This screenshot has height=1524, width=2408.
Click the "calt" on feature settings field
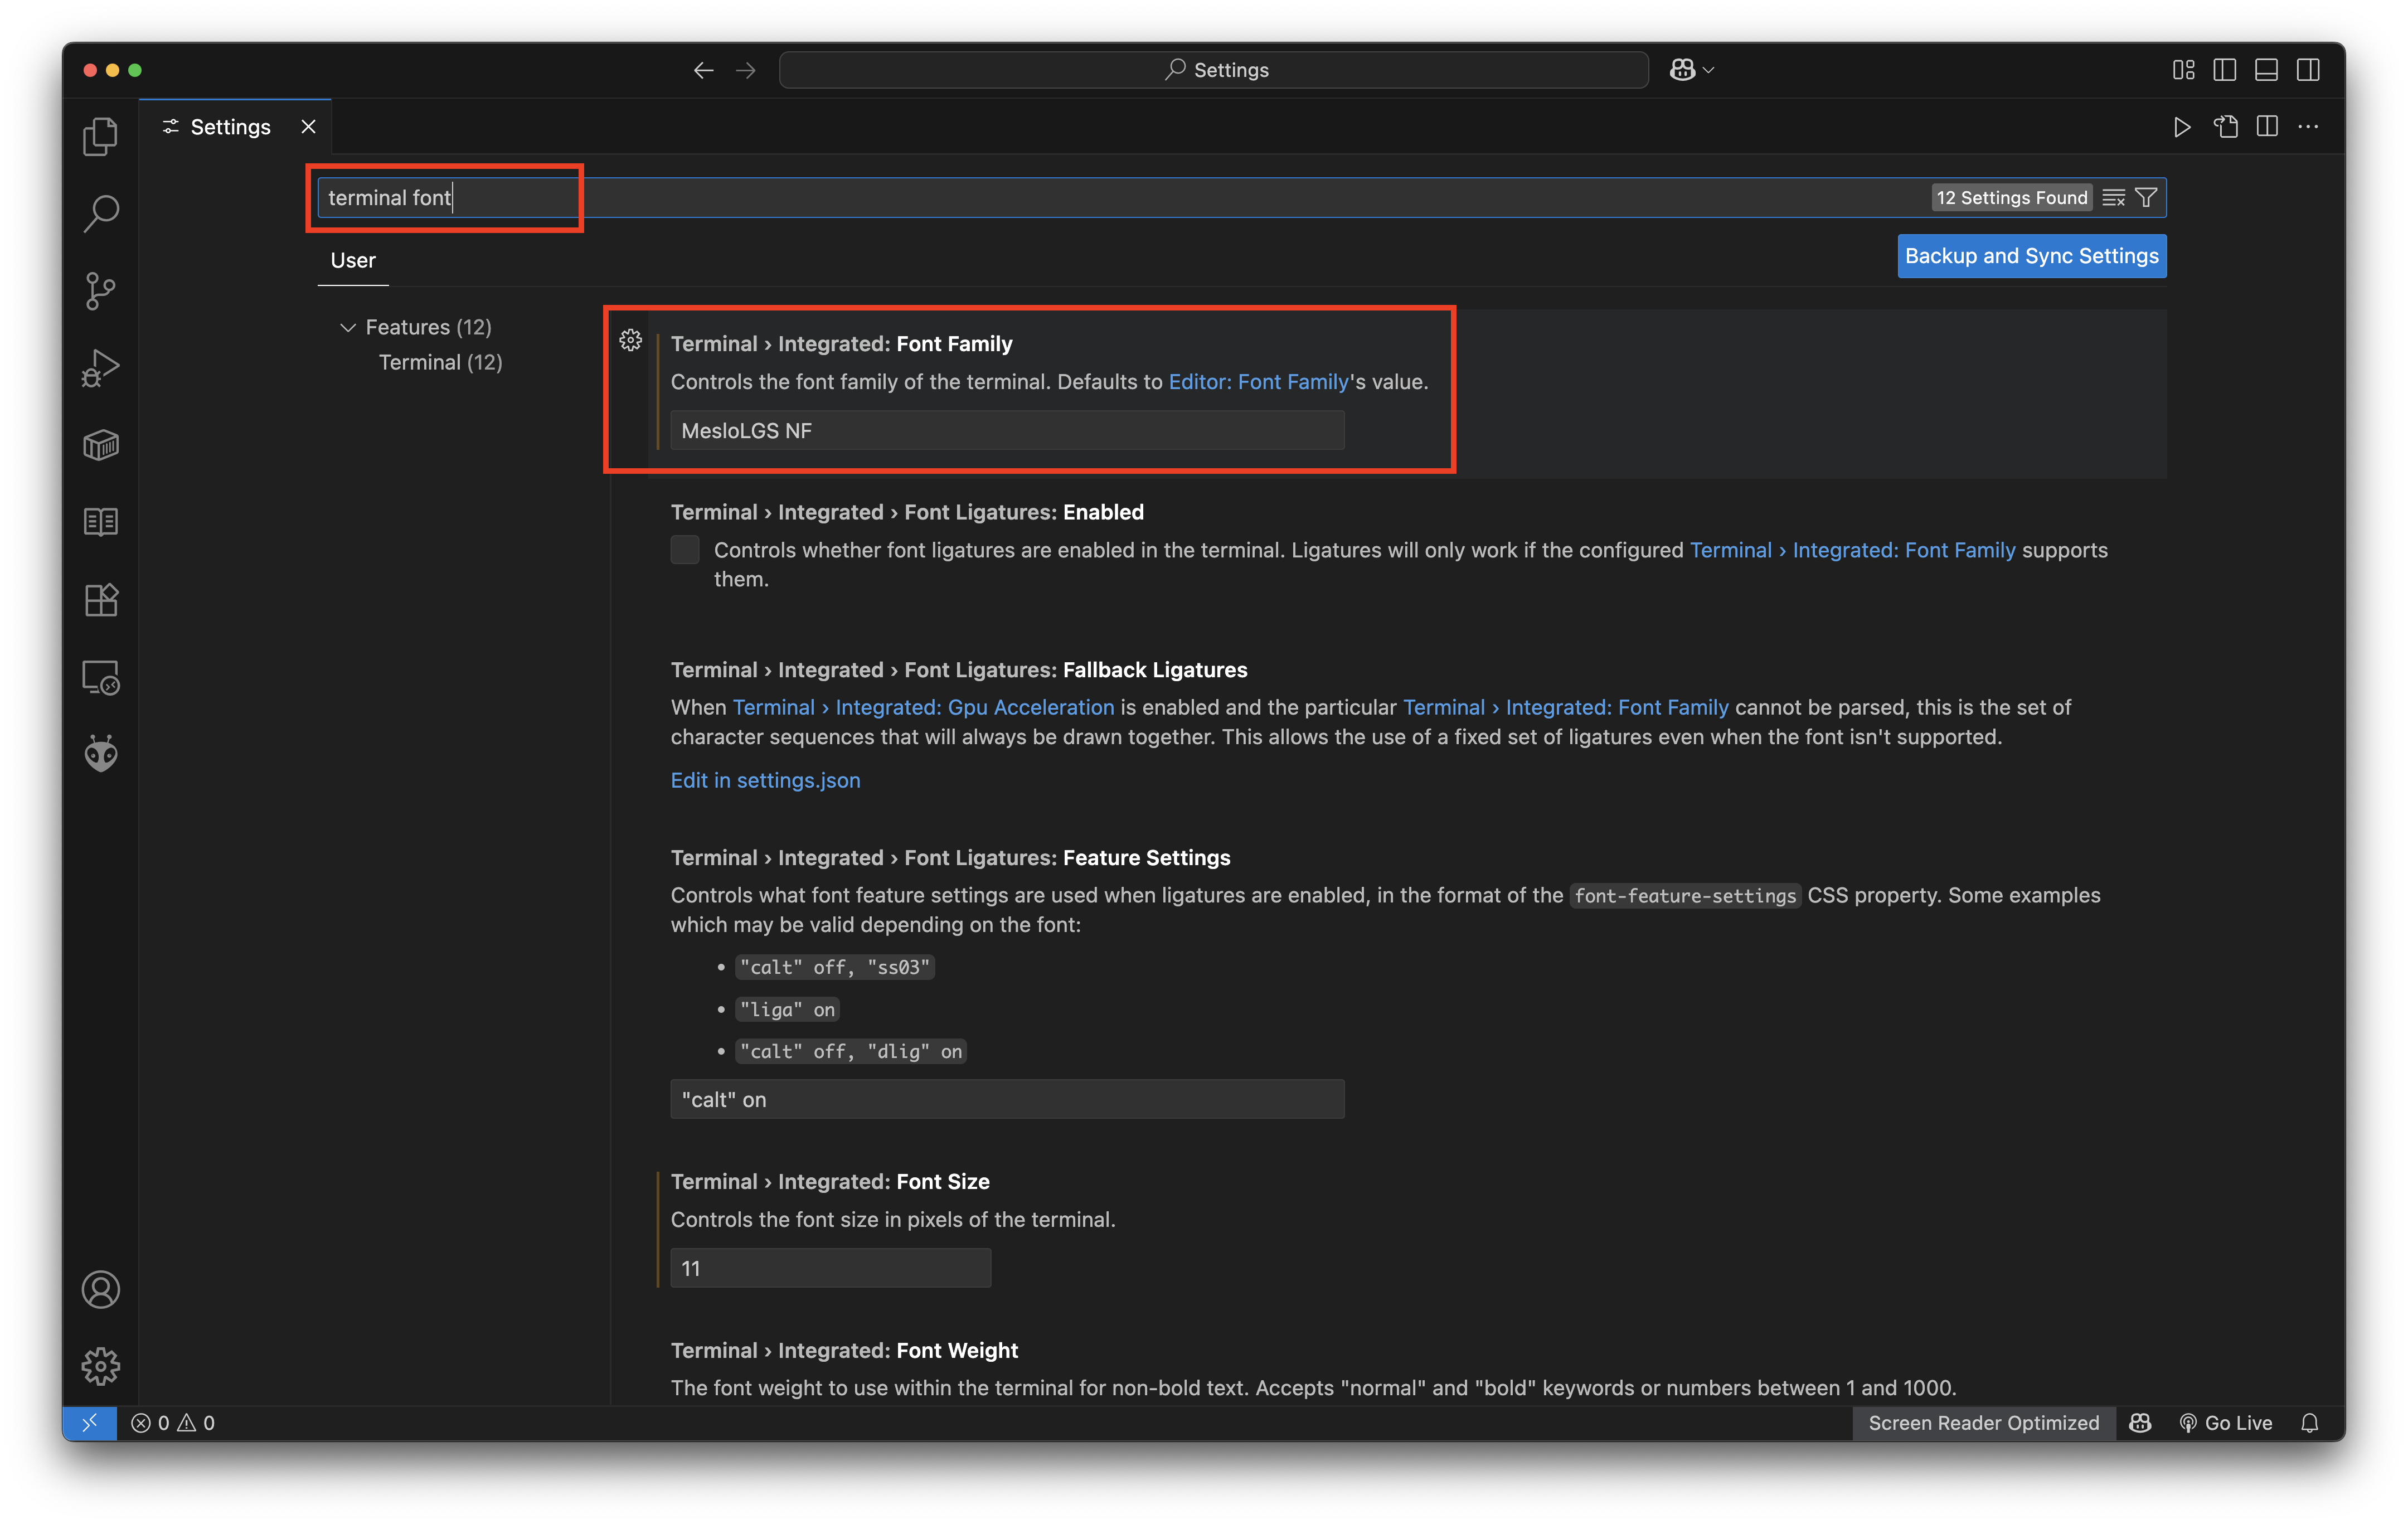tap(1007, 1100)
